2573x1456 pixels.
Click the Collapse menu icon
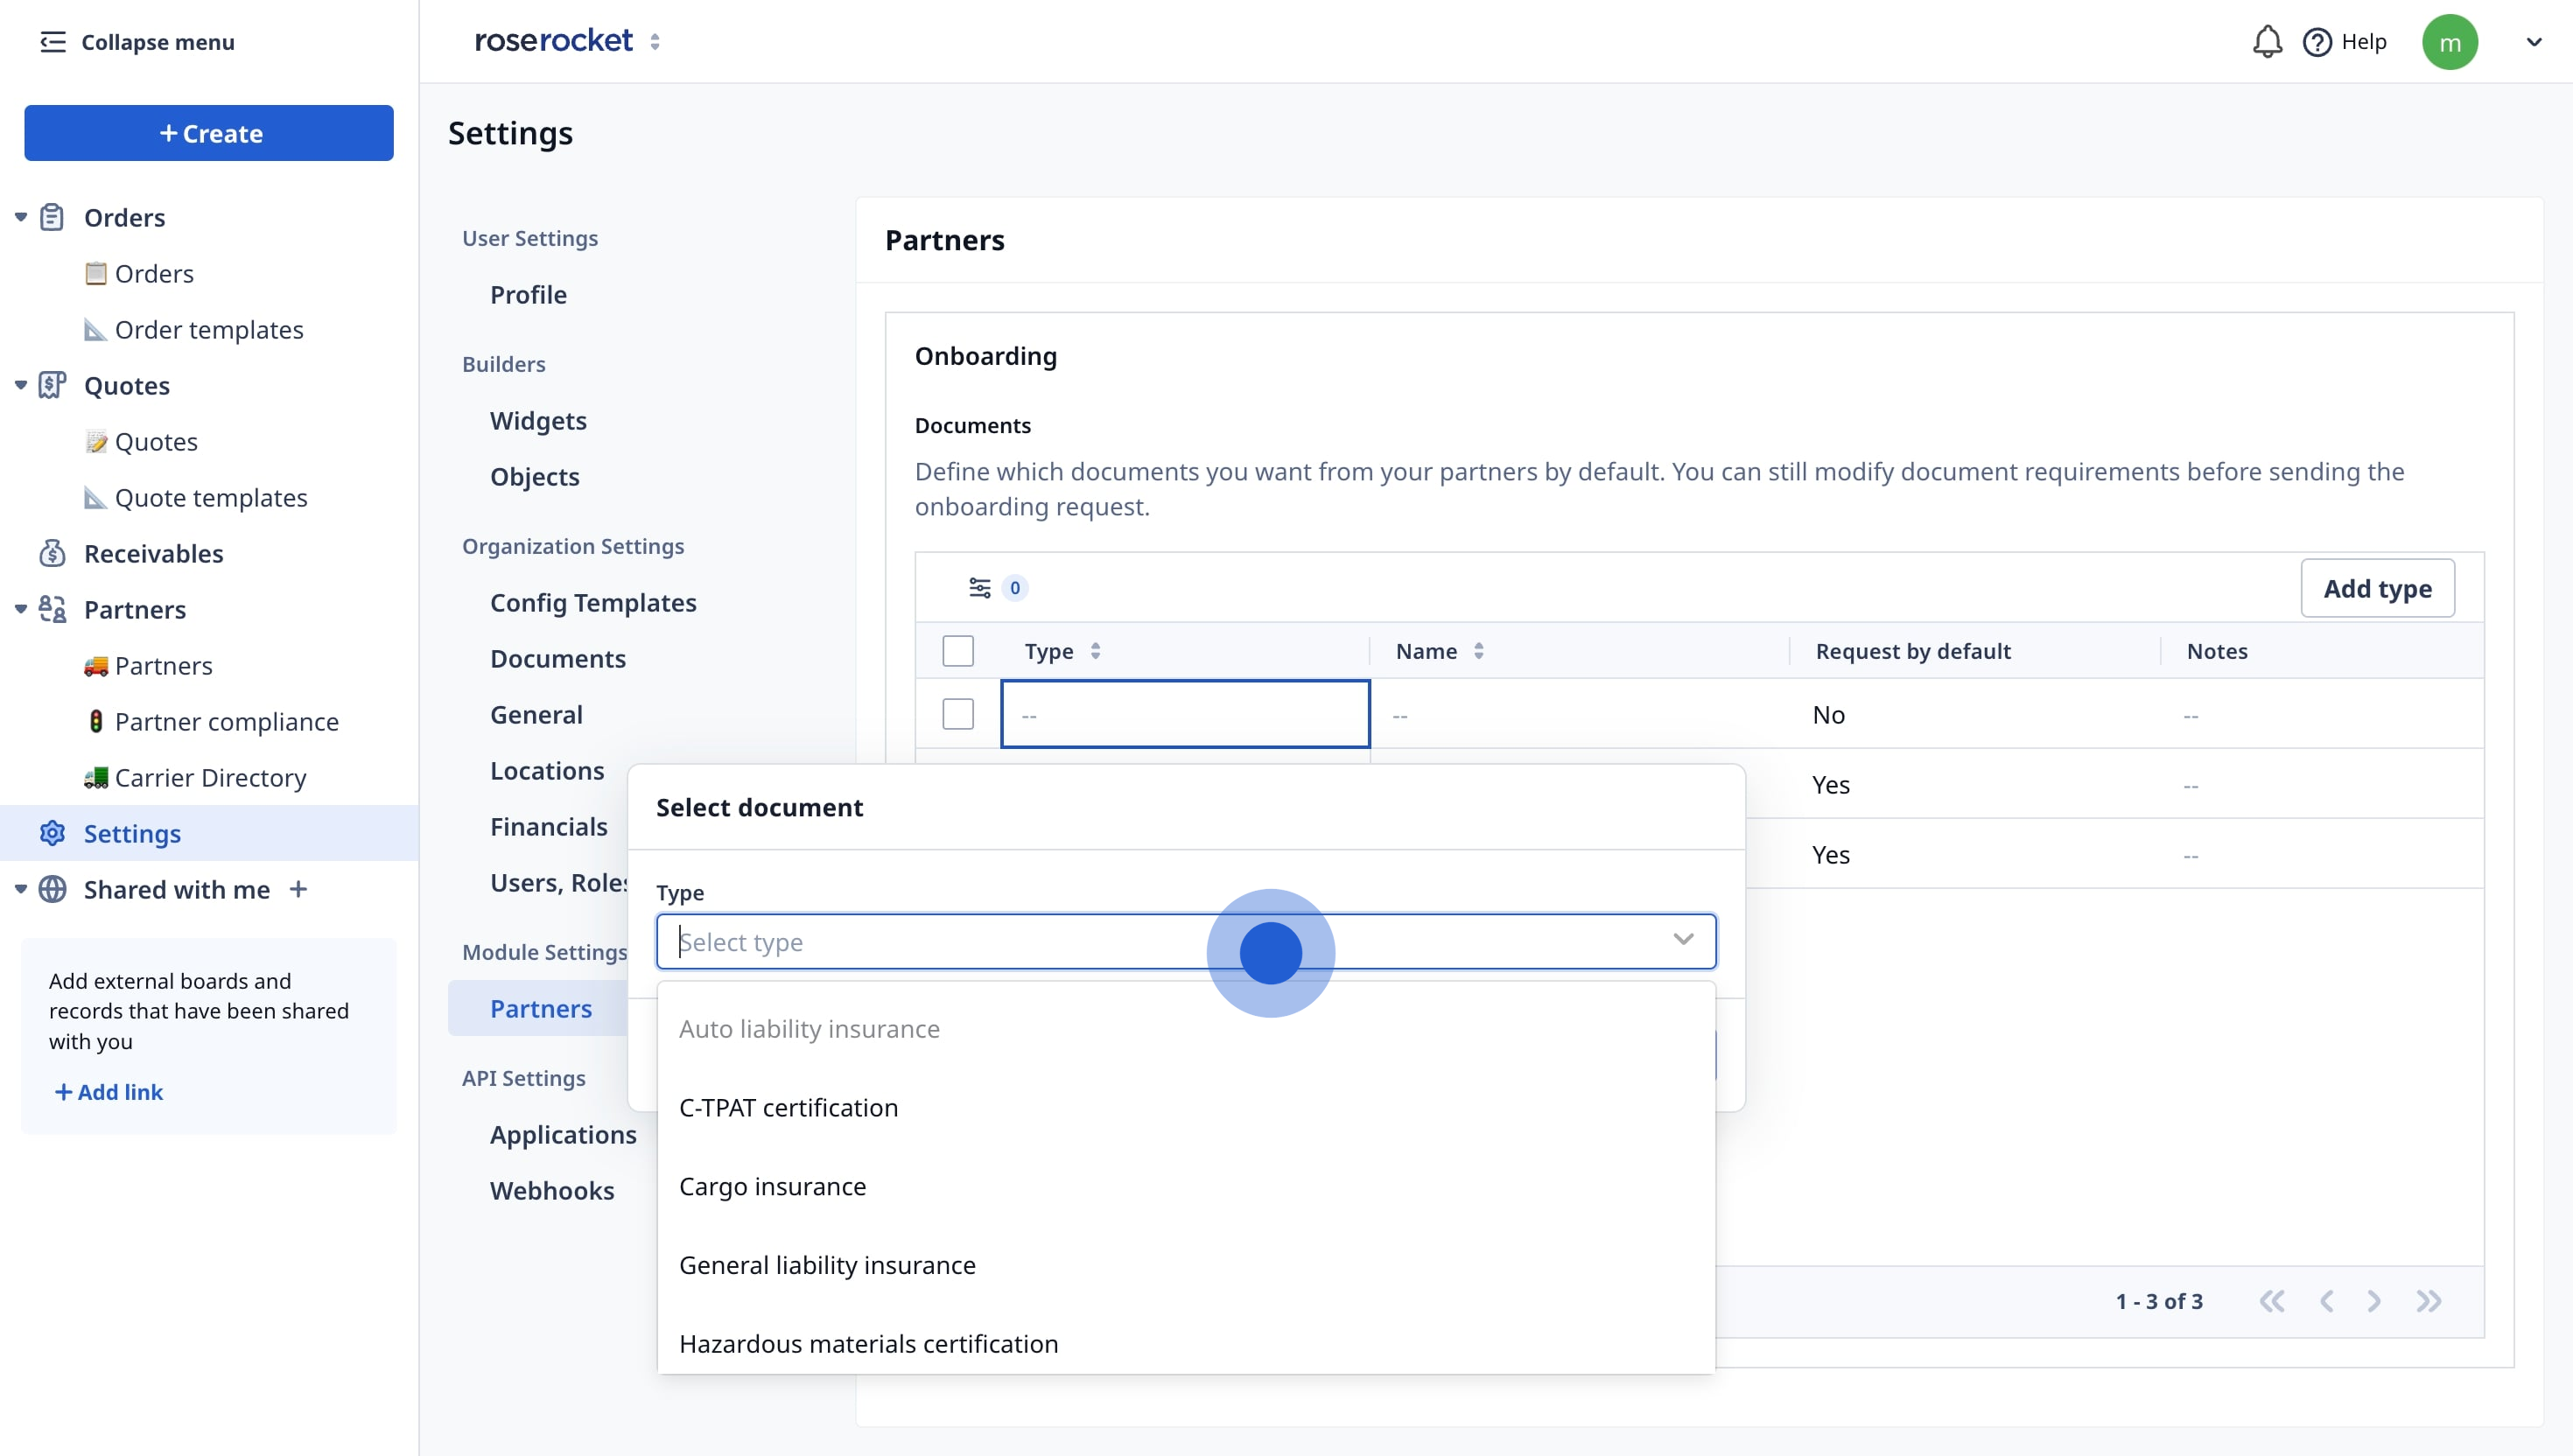(52, 42)
